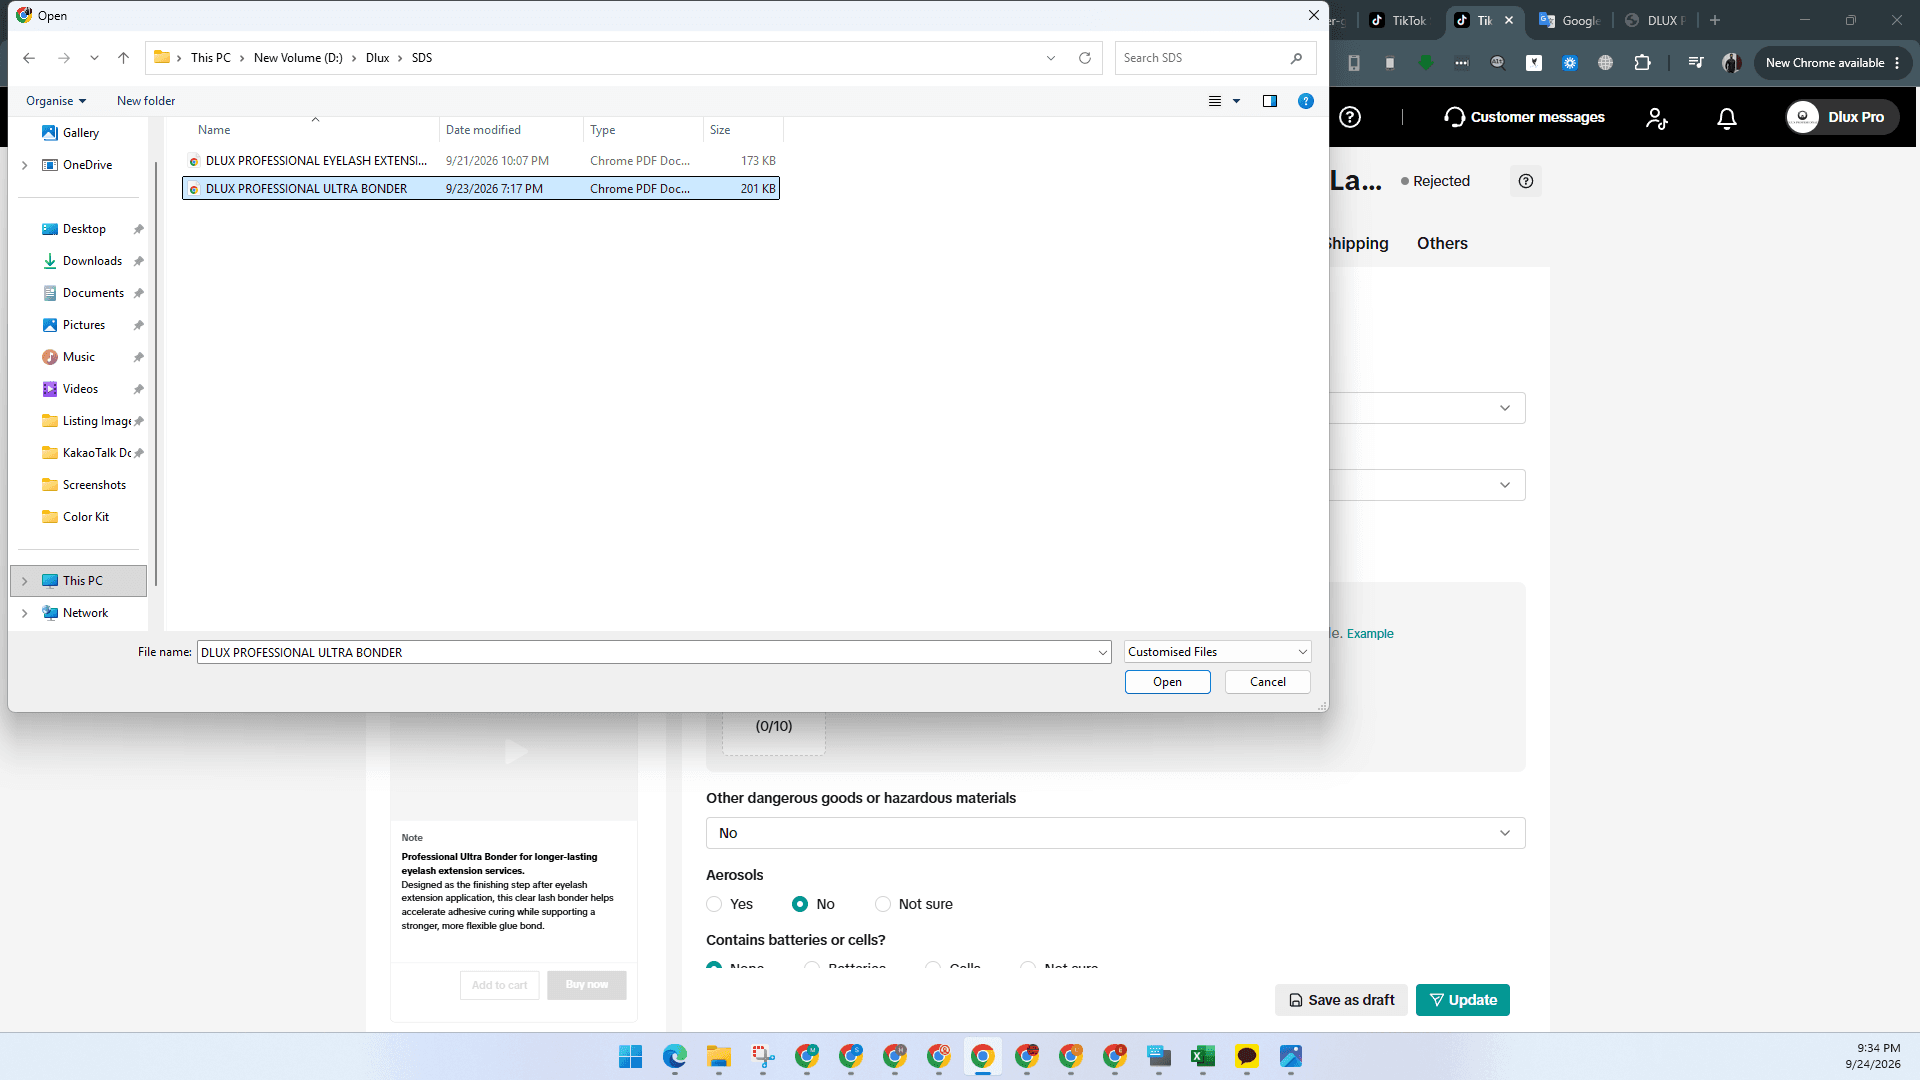Open Chrome extensions puzzle icon
The image size is (1920, 1080).
click(x=1642, y=63)
